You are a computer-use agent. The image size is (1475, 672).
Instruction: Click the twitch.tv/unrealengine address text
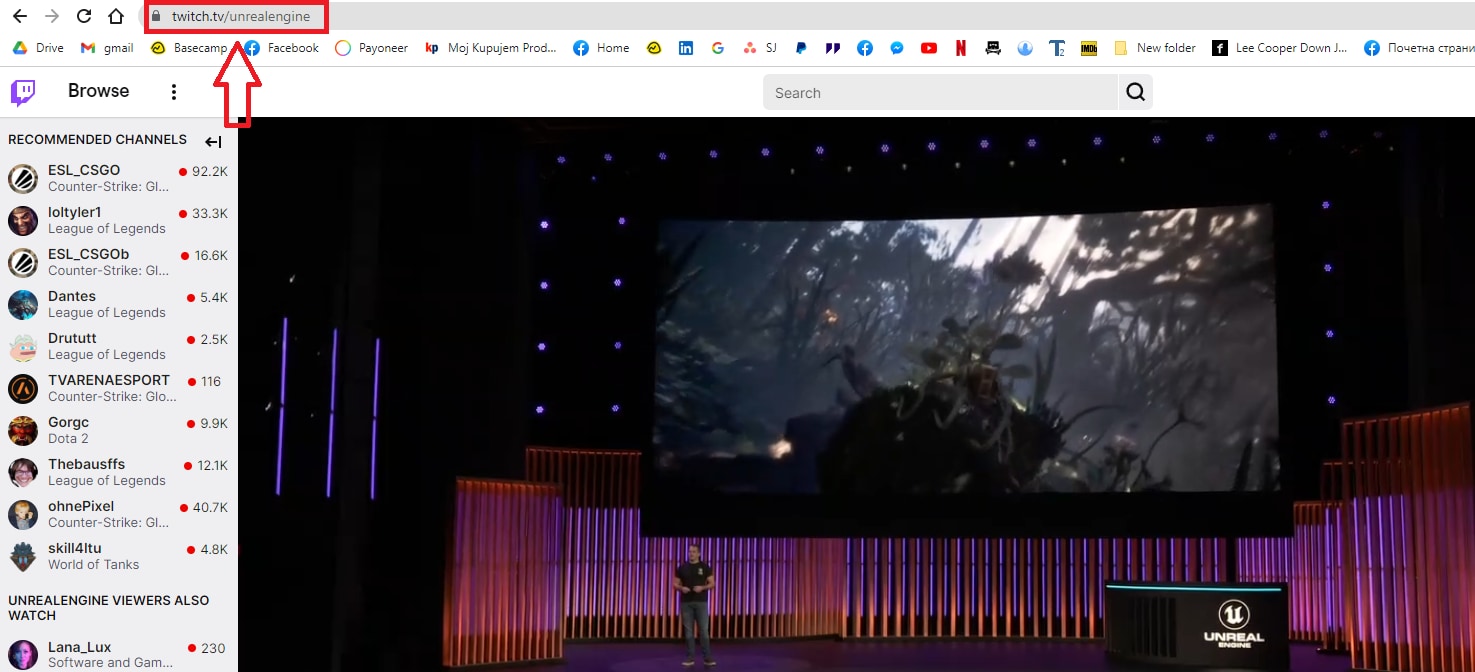tap(241, 17)
